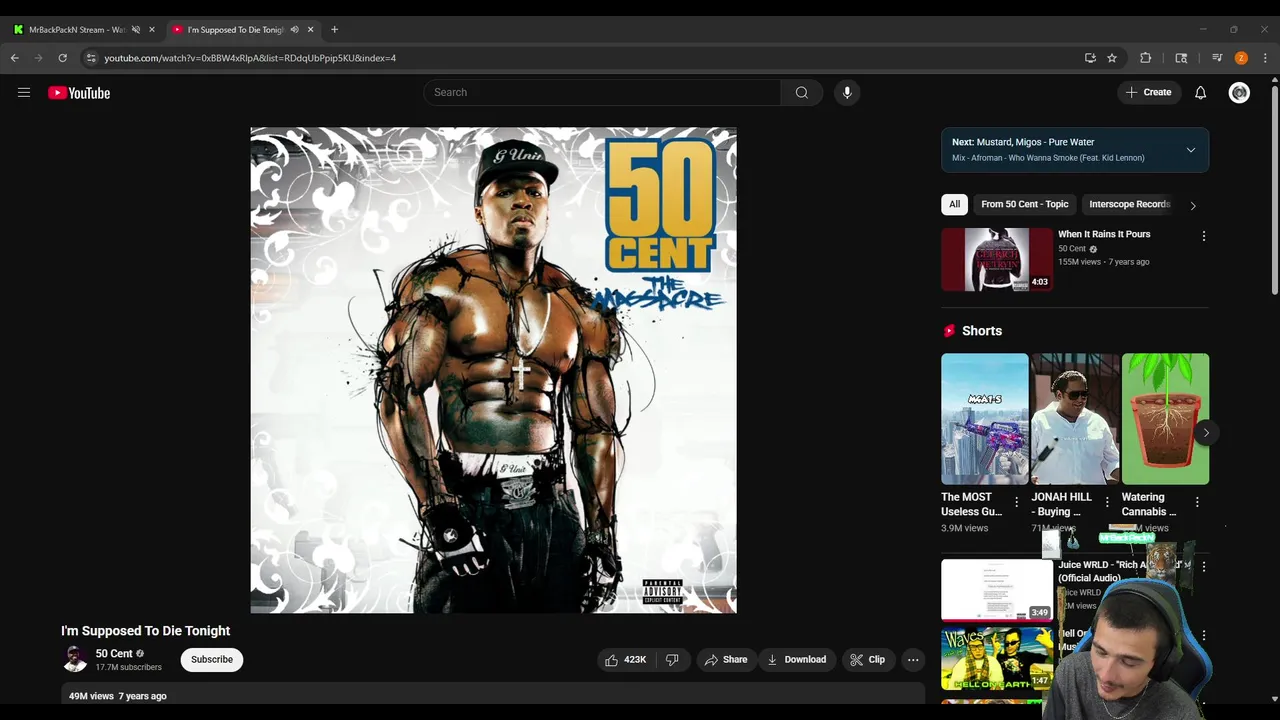Click the Download button
The height and width of the screenshot is (720, 1280).
pos(797,660)
